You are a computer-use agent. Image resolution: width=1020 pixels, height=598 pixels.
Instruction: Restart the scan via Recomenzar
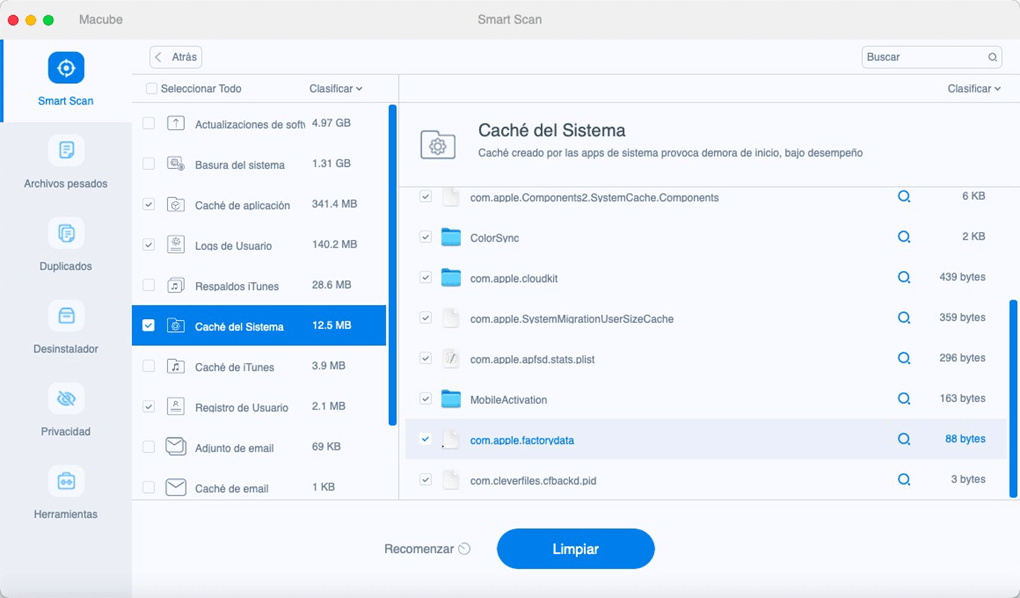[x=427, y=549]
